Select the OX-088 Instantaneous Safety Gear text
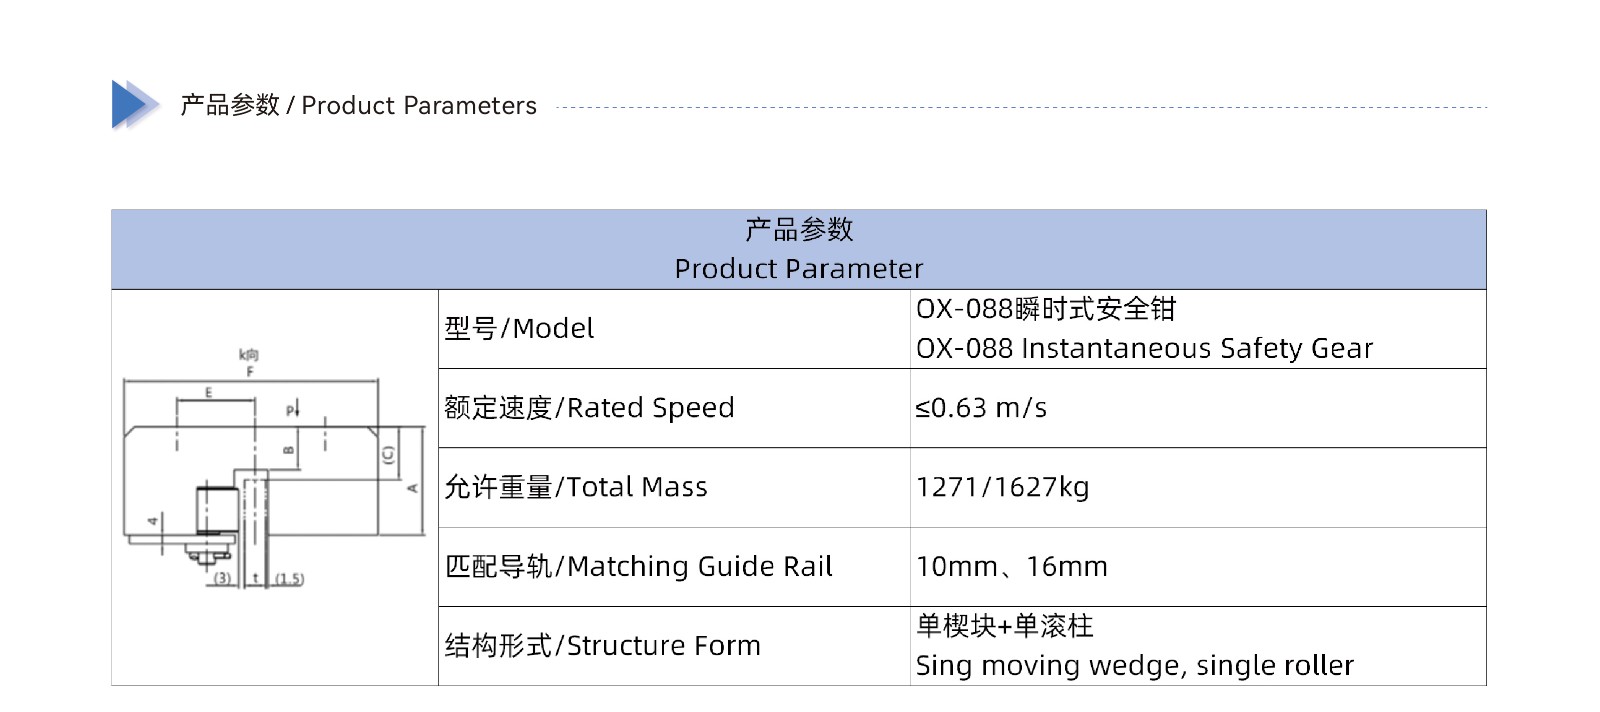The image size is (1600, 712). [1144, 348]
